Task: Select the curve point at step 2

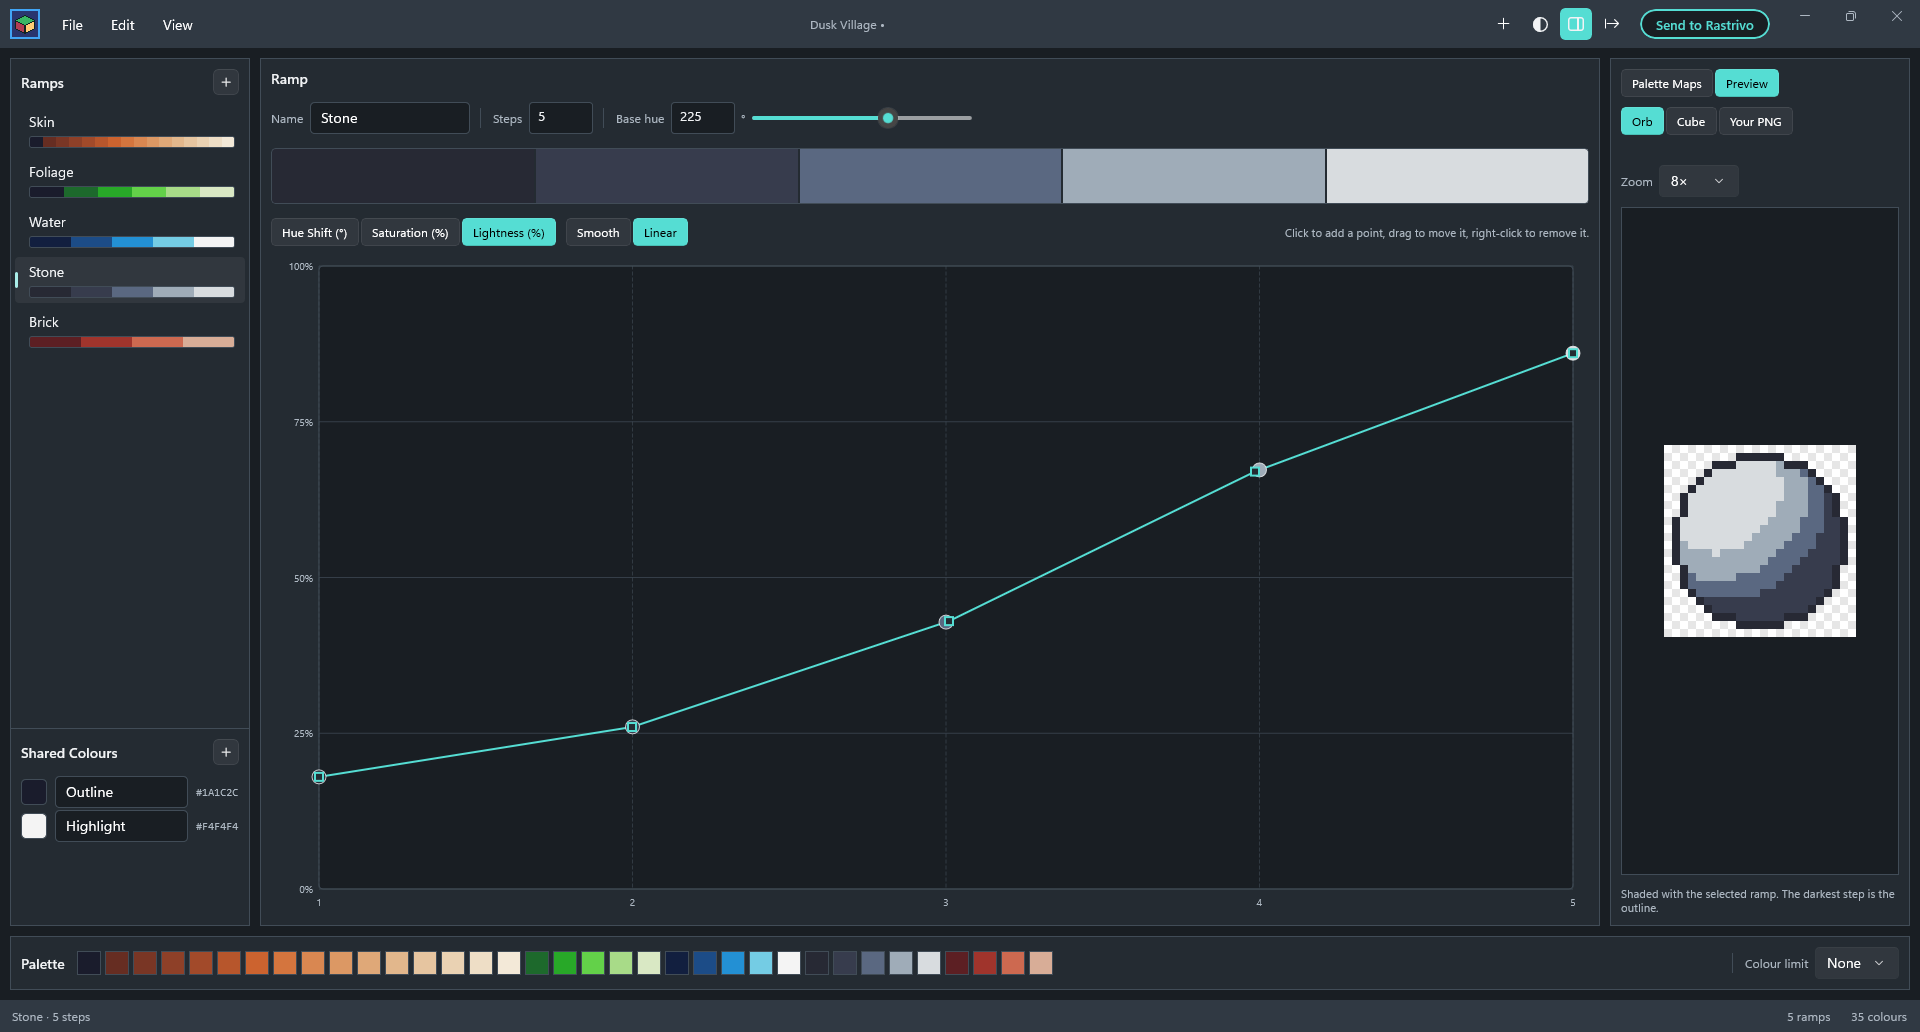Action: pyautogui.click(x=632, y=727)
